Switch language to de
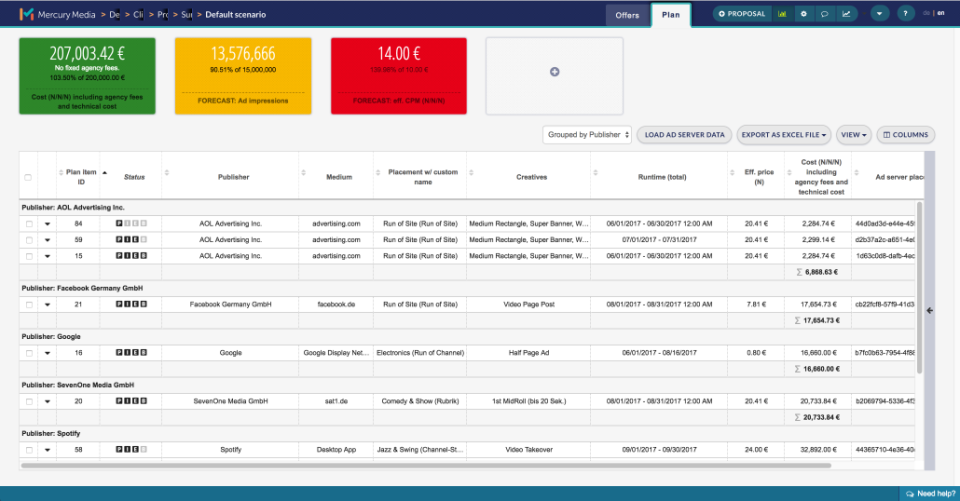This screenshot has height=501, width=960. click(x=926, y=13)
